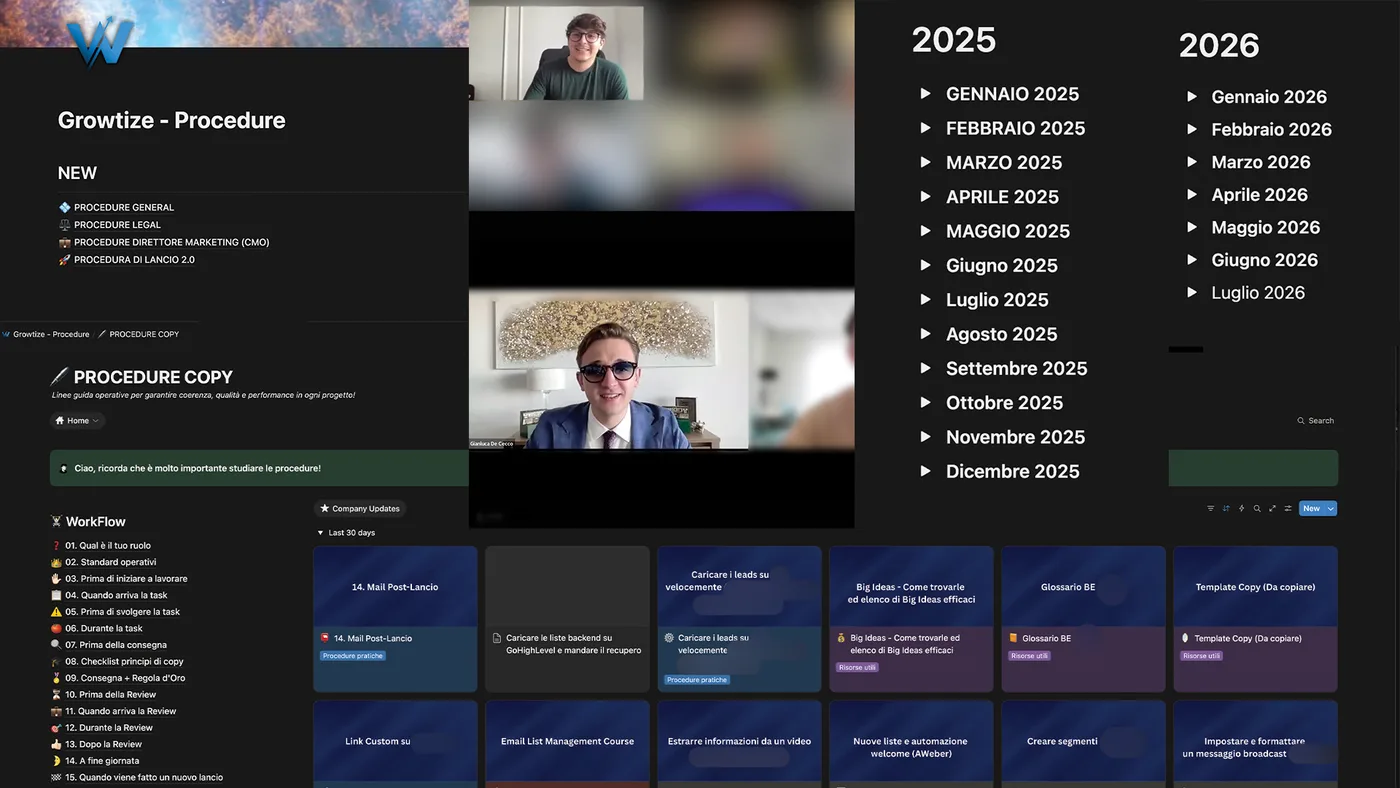Click the blue New button
Screen dimensions: 1400x788
coord(1311,509)
